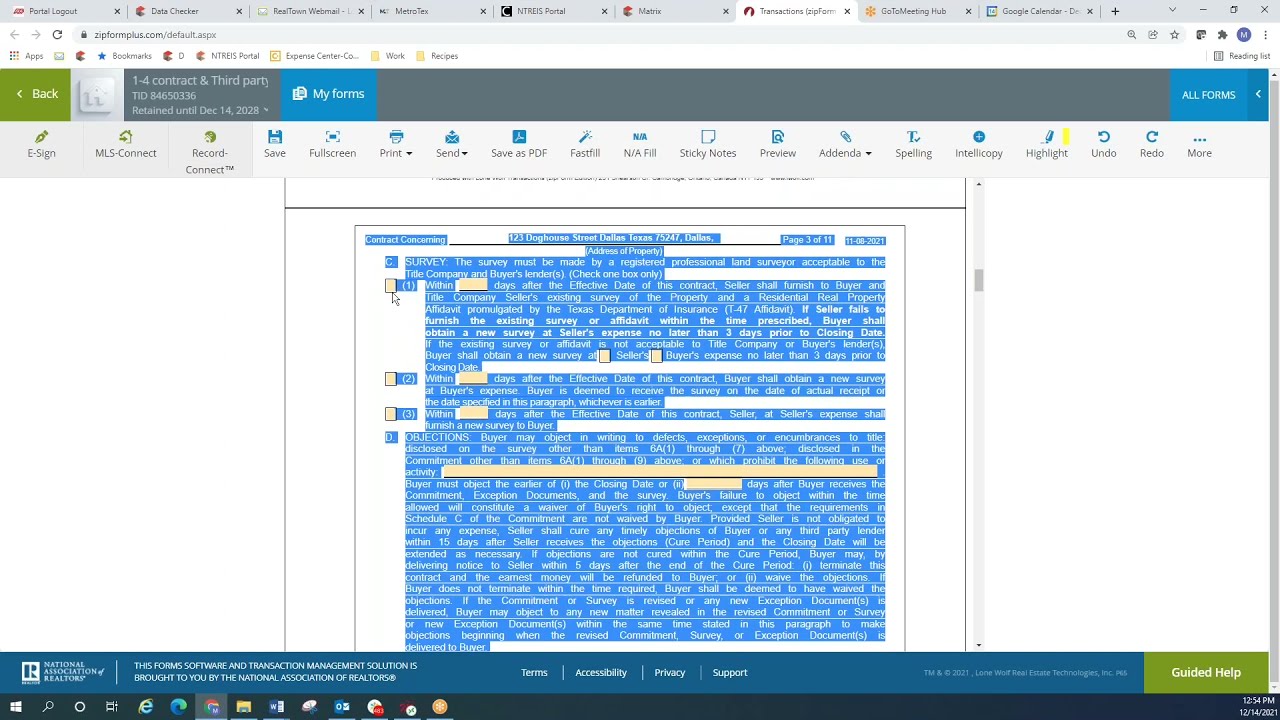Open the Accessibility link
Viewport: 1280px width, 720px height.
tap(601, 672)
